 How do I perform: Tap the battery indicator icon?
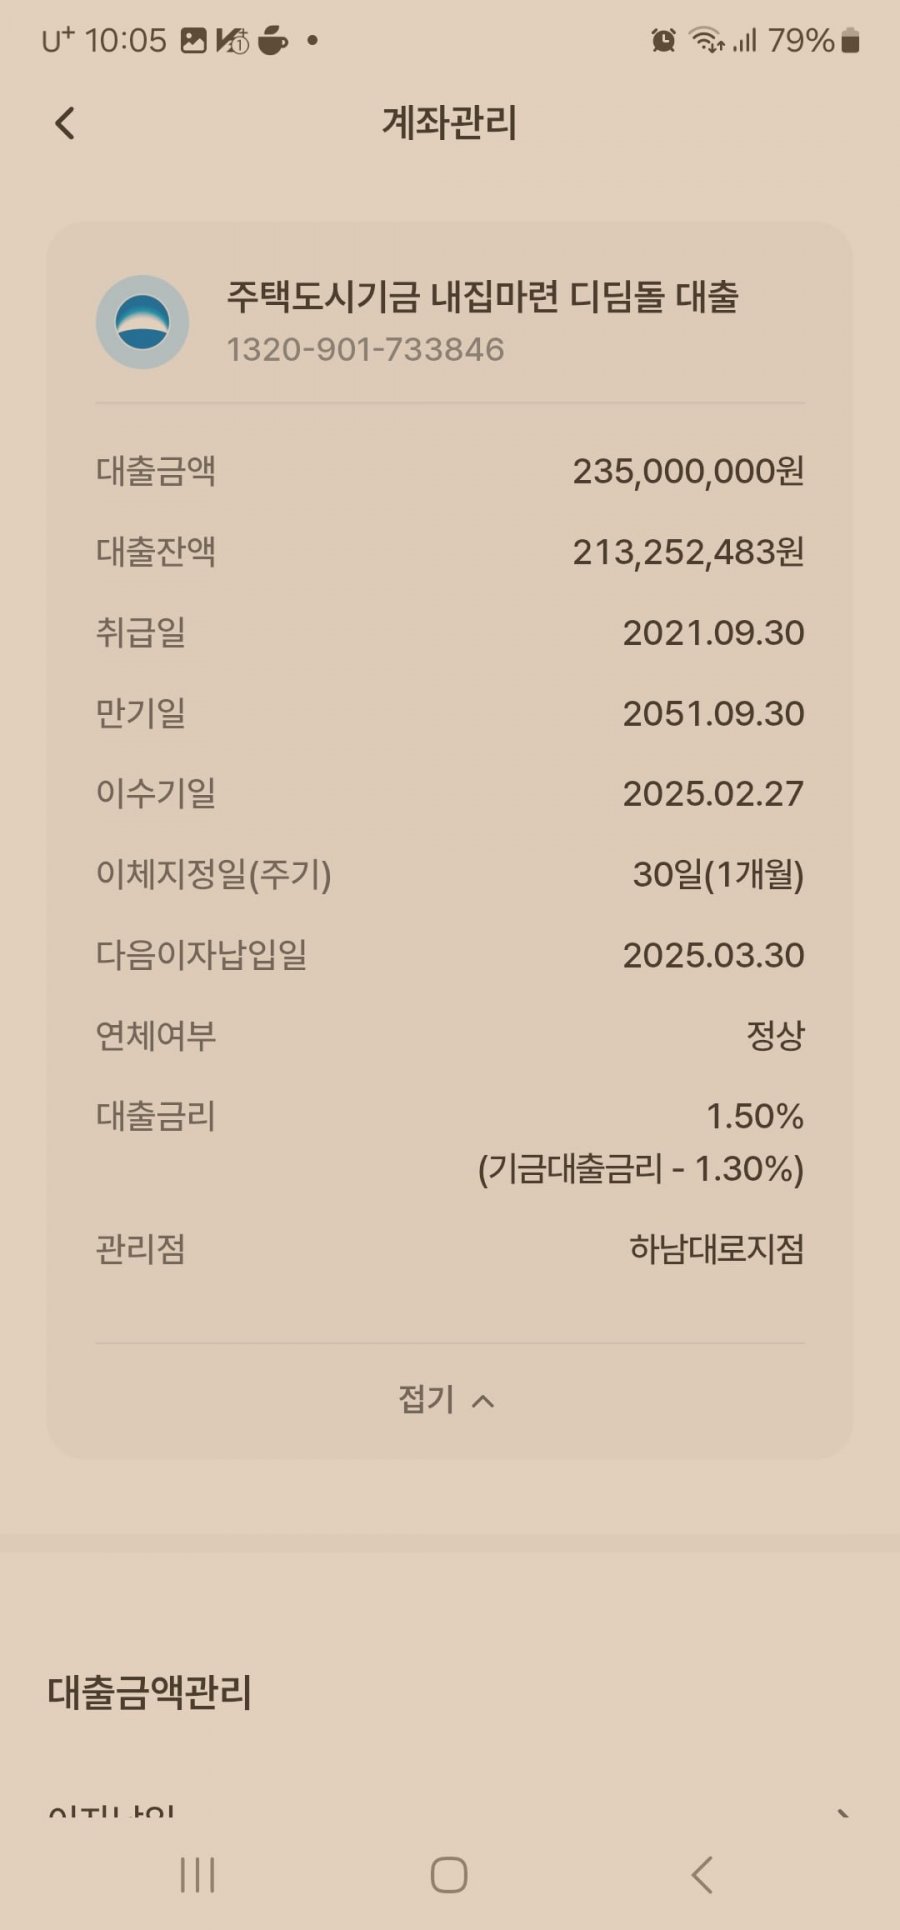850,41
